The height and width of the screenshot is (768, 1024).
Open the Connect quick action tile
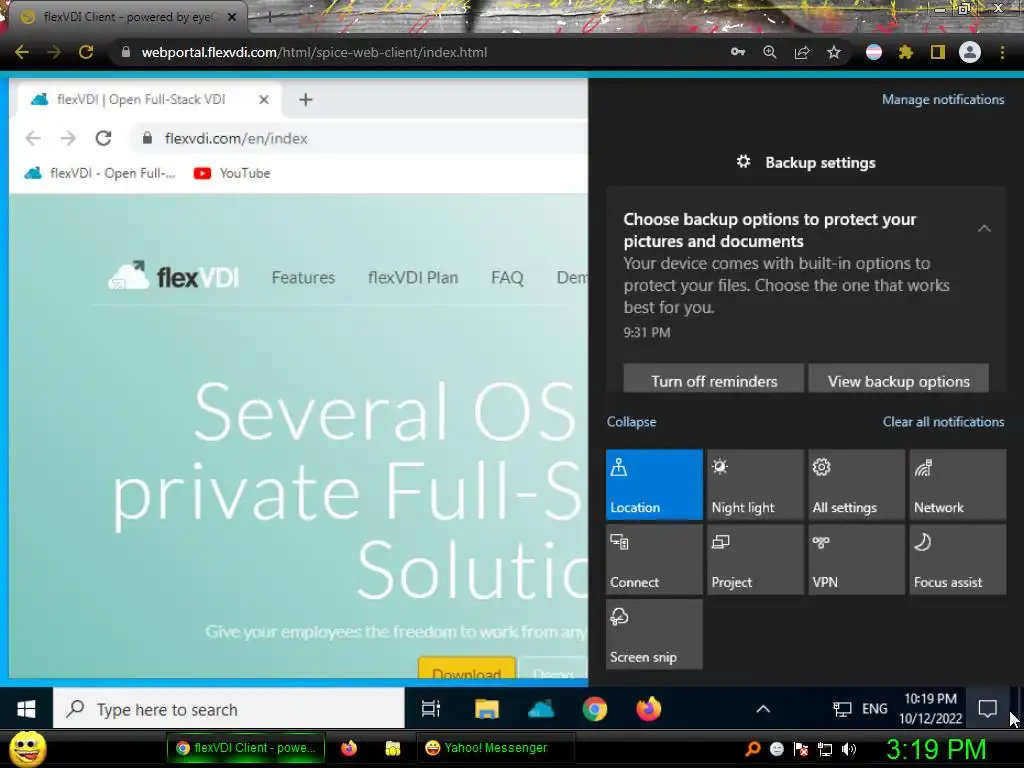click(x=654, y=560)
